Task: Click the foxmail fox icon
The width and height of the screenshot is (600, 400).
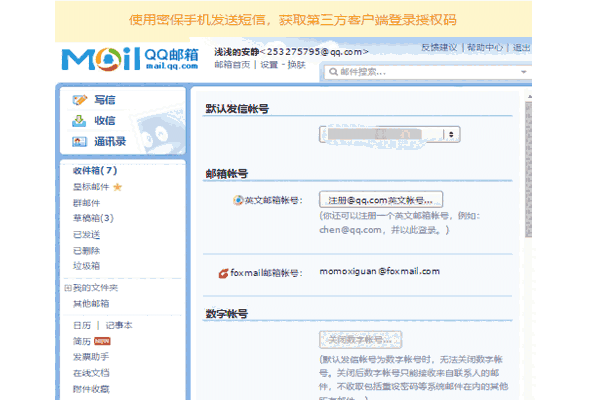Action: (x=223, y=273)
